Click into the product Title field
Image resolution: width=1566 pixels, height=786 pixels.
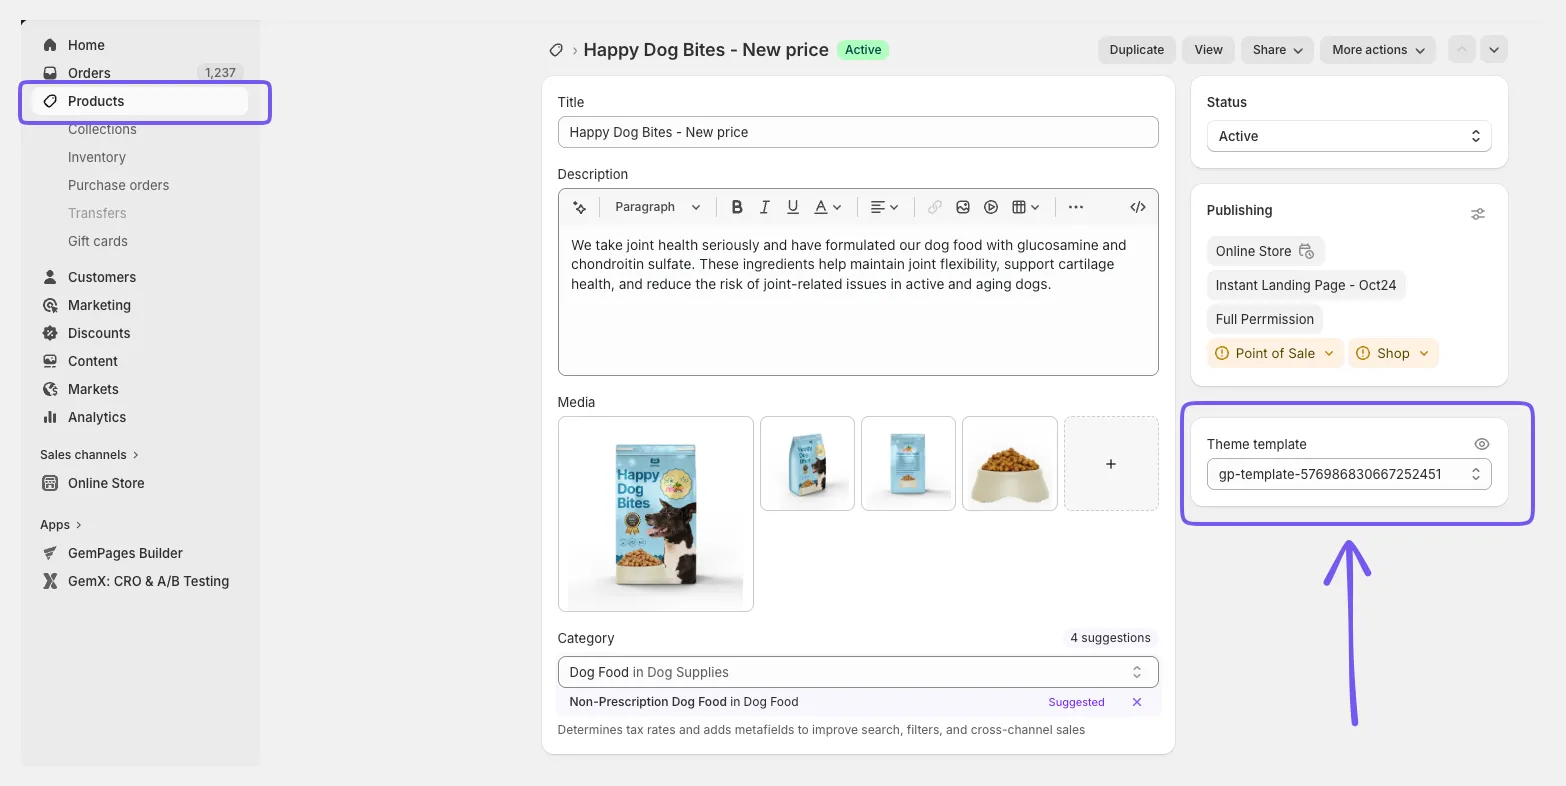[x=858, y=132]
